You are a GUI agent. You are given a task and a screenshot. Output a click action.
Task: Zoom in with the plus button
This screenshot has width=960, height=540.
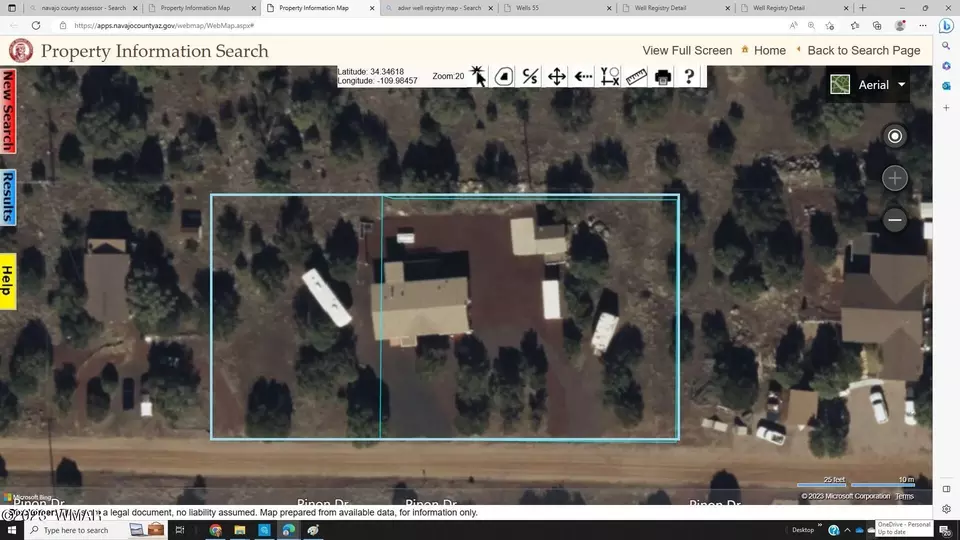894,178
